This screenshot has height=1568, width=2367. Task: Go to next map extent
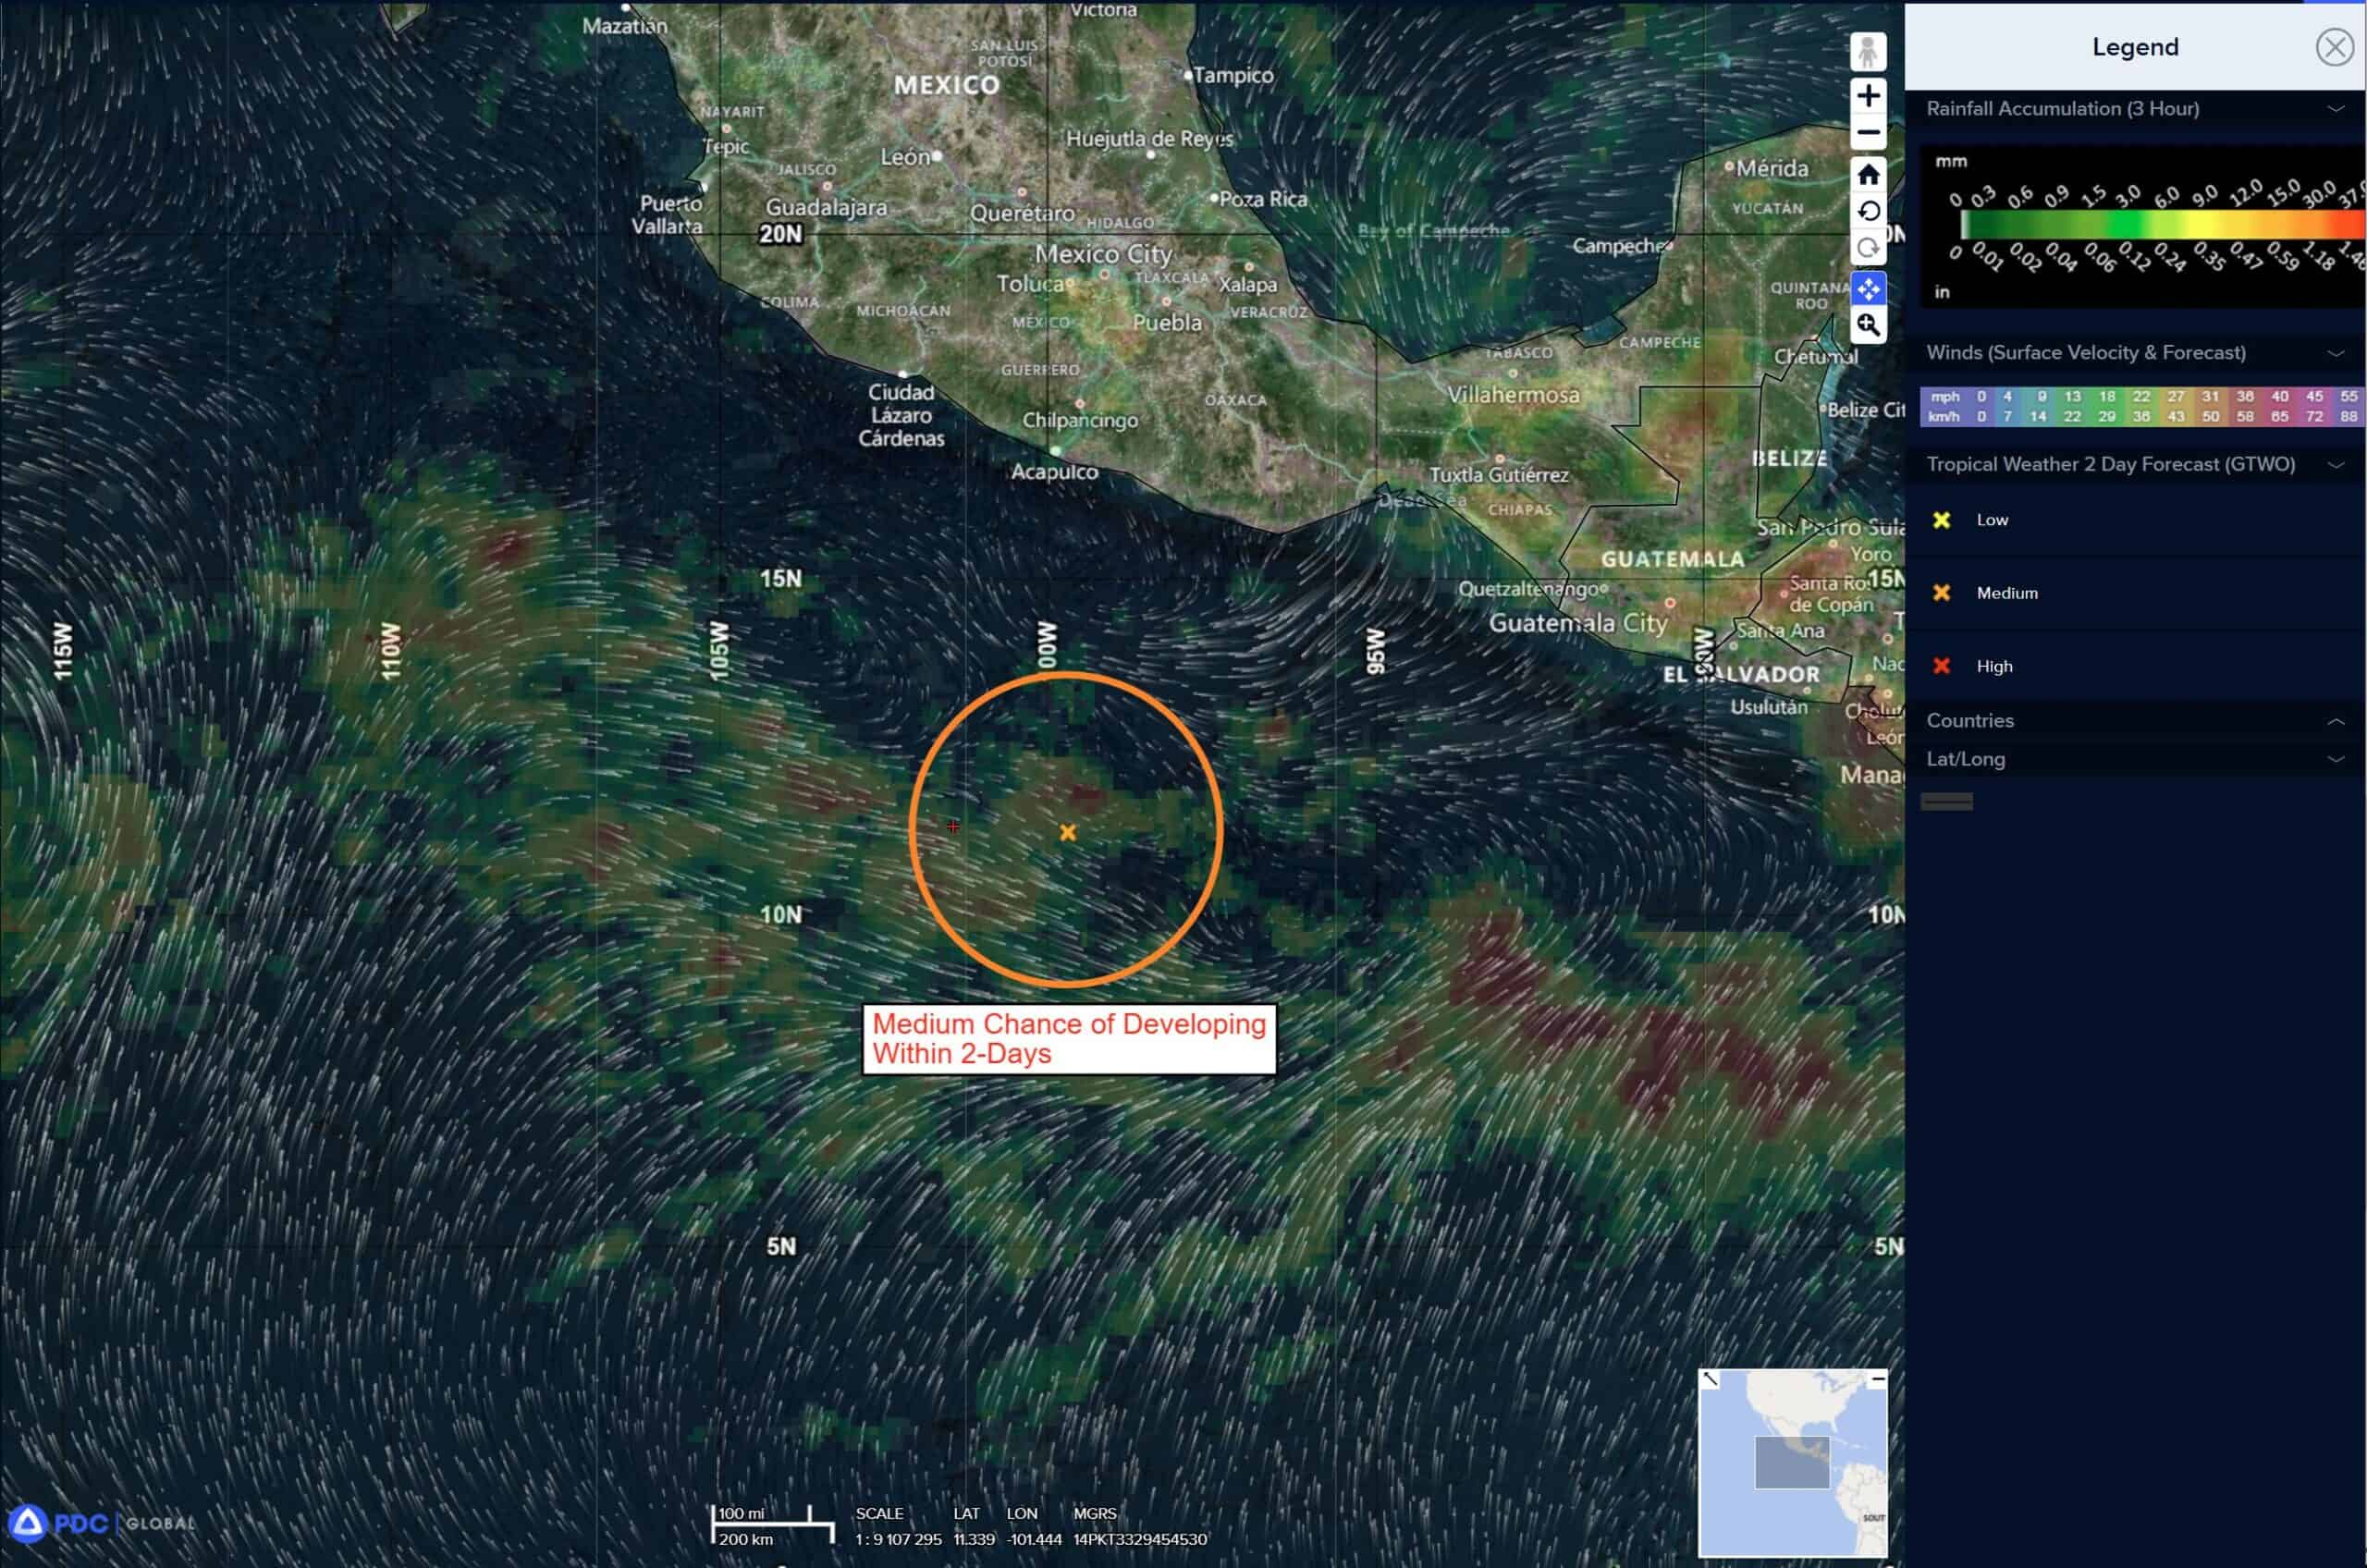pyautogui.click(x=1867, y=248)
